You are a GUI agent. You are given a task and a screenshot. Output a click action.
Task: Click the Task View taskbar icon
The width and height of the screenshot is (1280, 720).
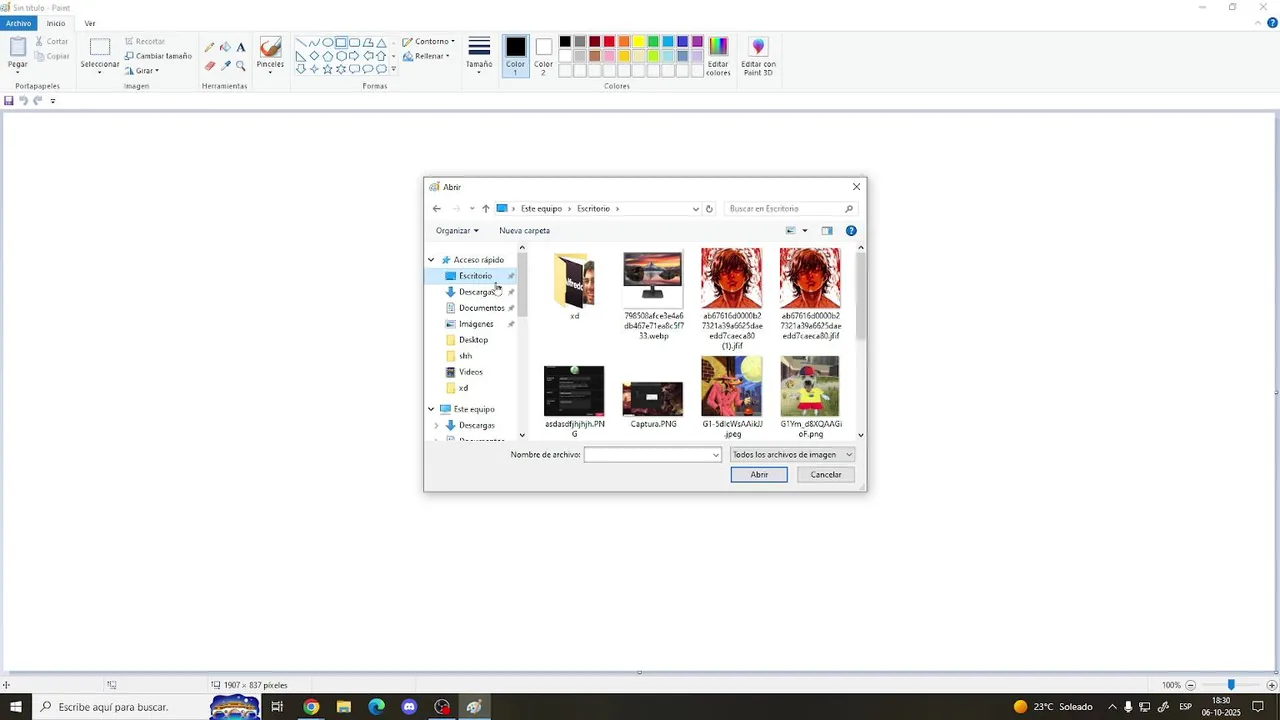click(277, 707)
